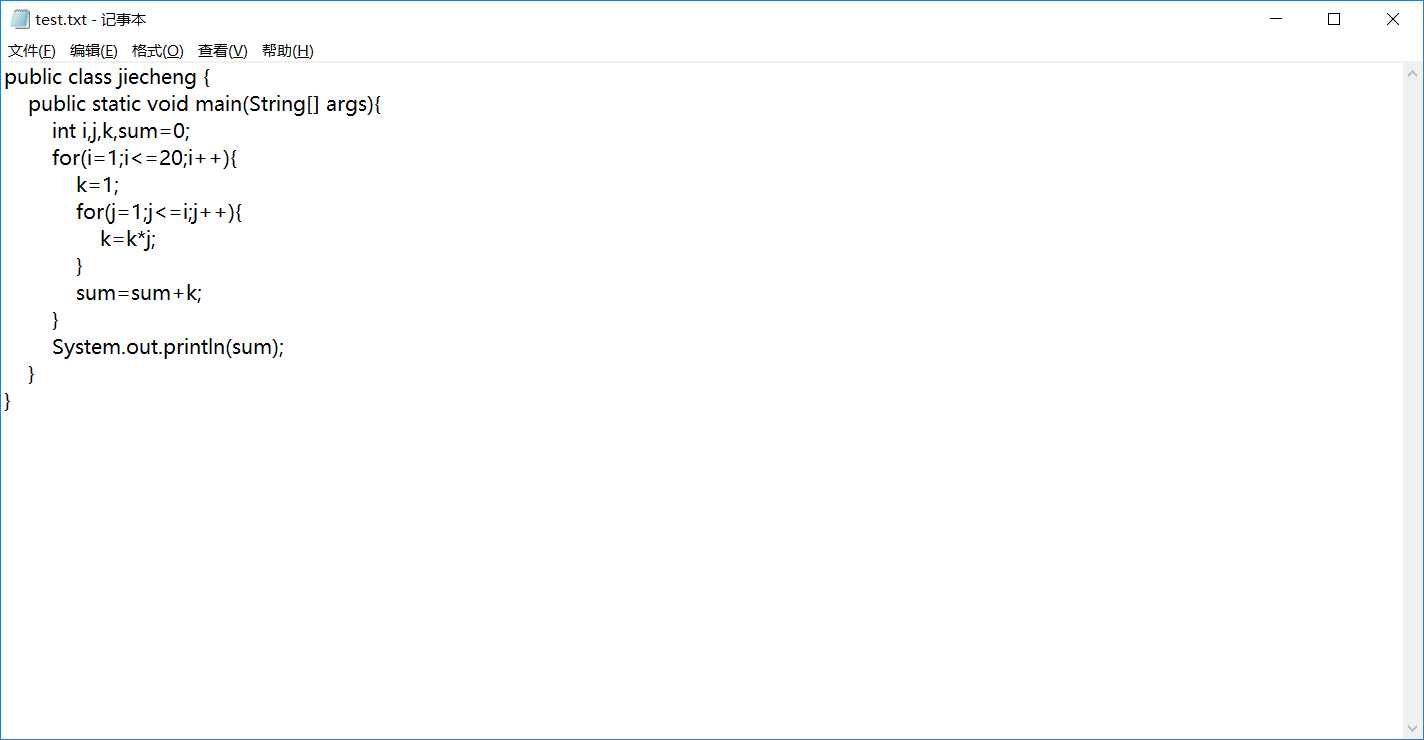Open the 文件(F) menu
The height and width of the screenshot is (740, 1424).
pyautogui.click(x=32, y=51)
